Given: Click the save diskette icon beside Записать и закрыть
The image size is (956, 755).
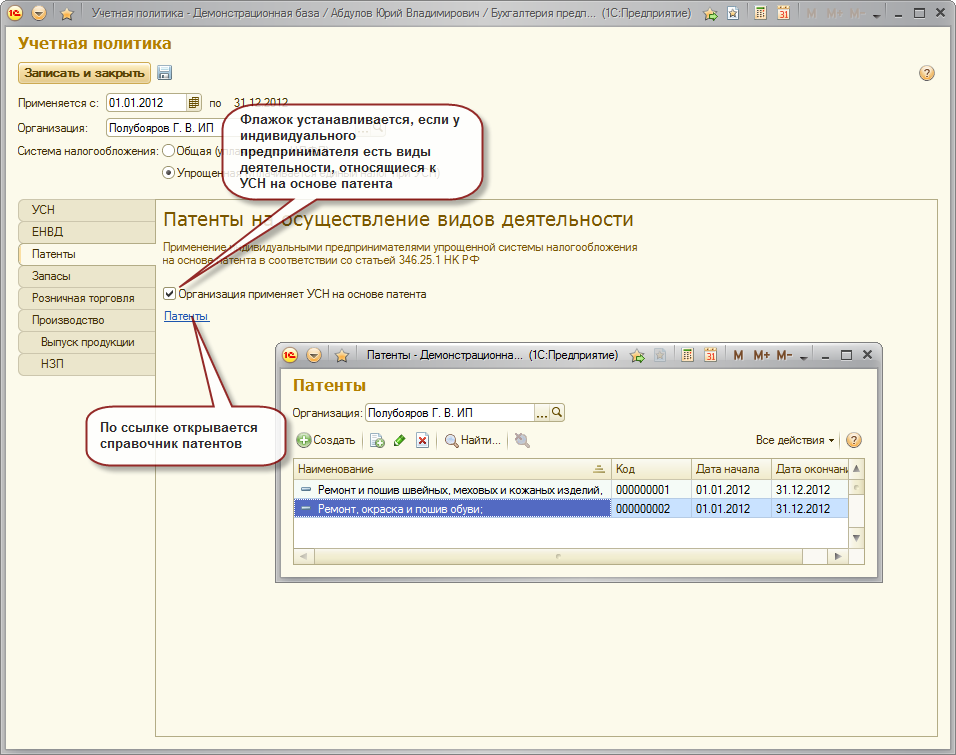Looking at the screenshot, I should (165, 73).
